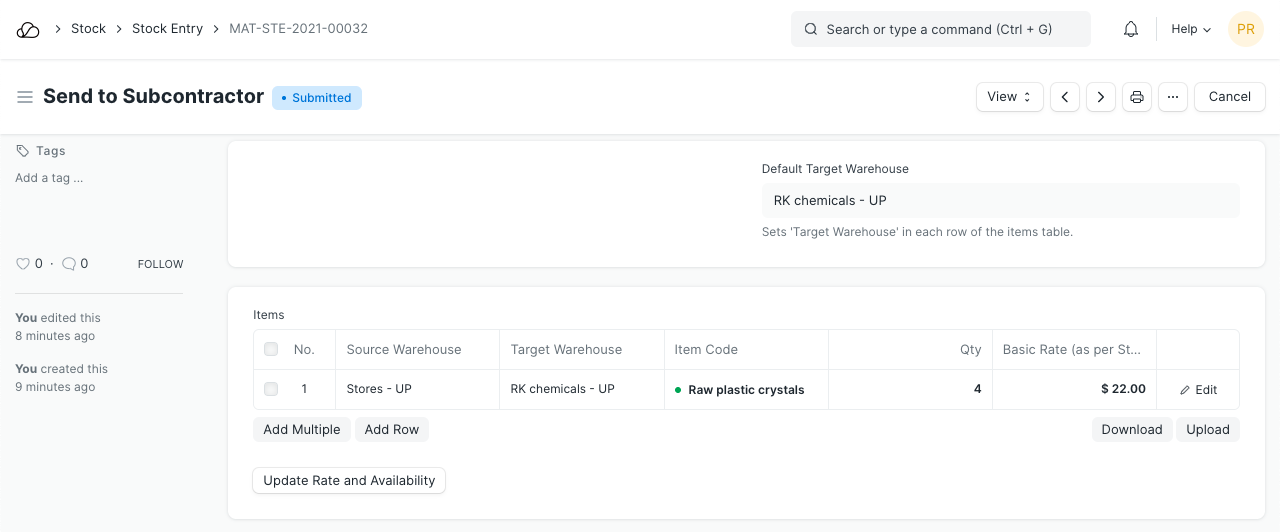
Task: Open the Help dropdown menu
Action: coord(1191,30)
